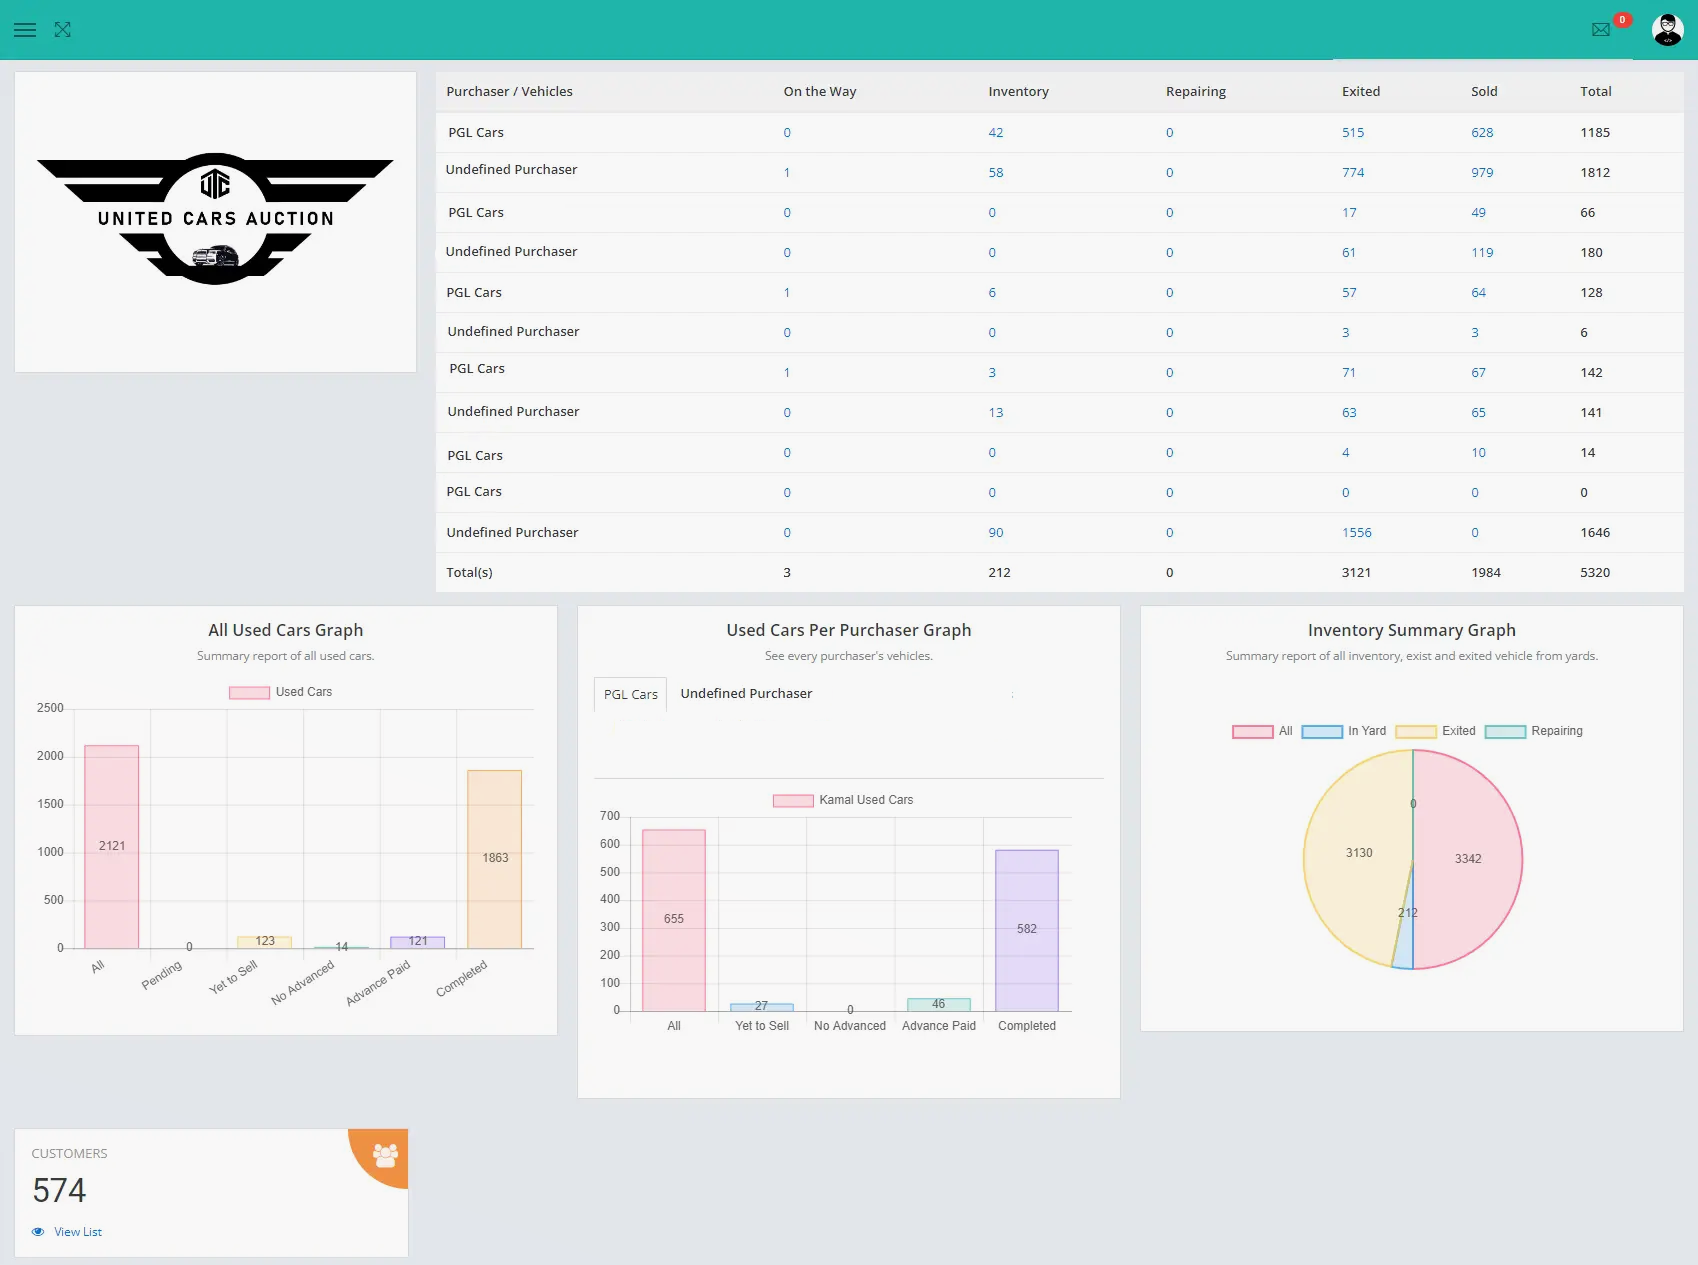Toggle the Used Cars legend item
Image resolution: width=1698 pixels, height=1265 pixels.
[281, 692]
